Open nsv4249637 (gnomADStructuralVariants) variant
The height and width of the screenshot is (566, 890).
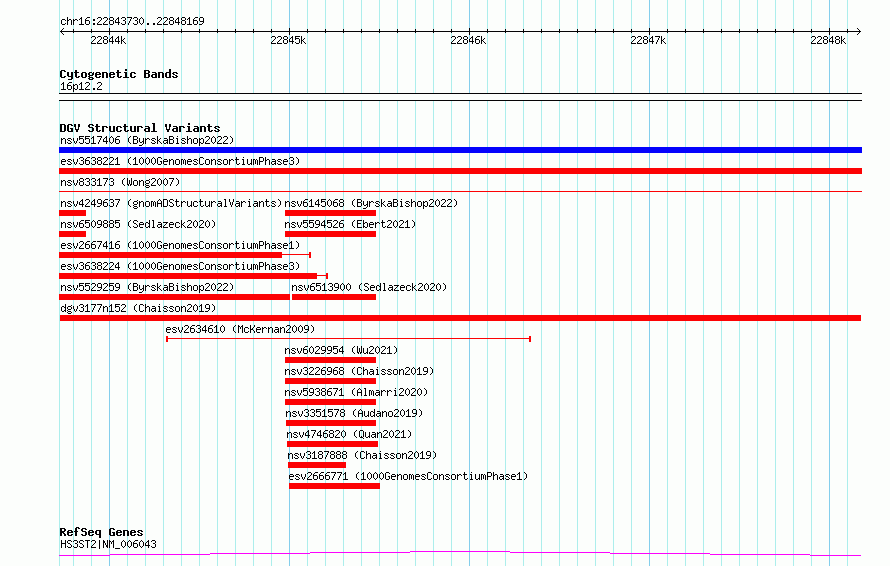[171, 203]
